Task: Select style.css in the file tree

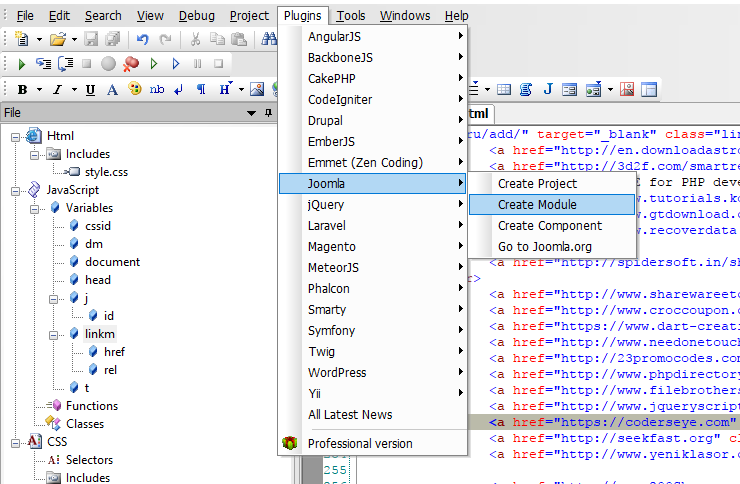Action: (106, 172)
